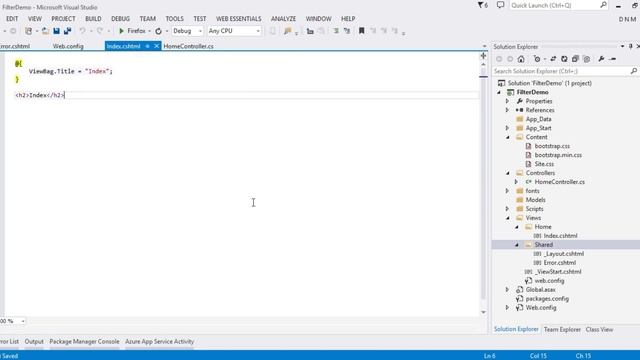Open the ANALYZE menu

tap(283, 19)
